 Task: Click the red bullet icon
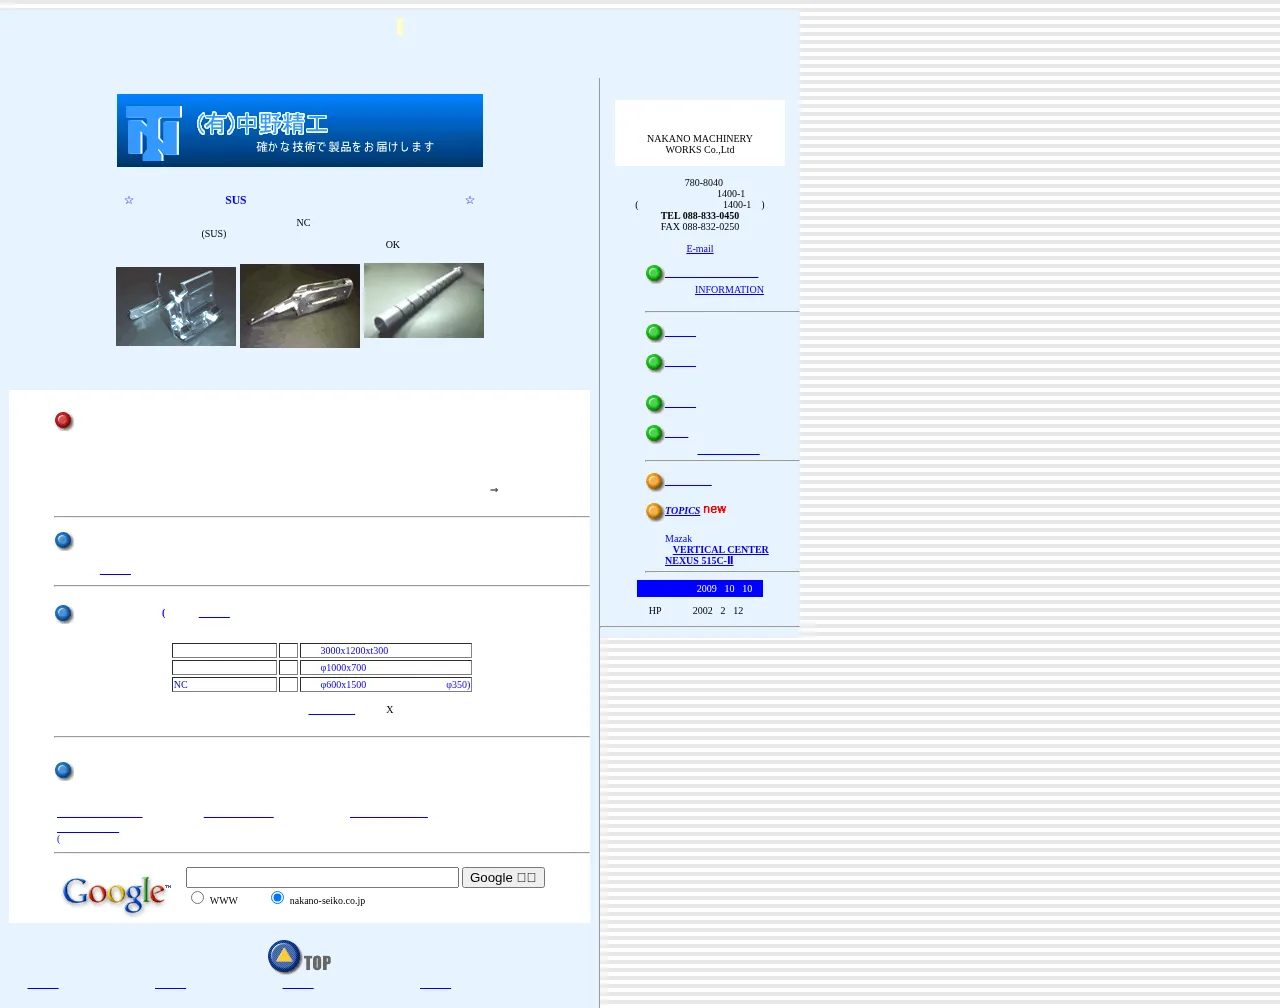[64, 421]
